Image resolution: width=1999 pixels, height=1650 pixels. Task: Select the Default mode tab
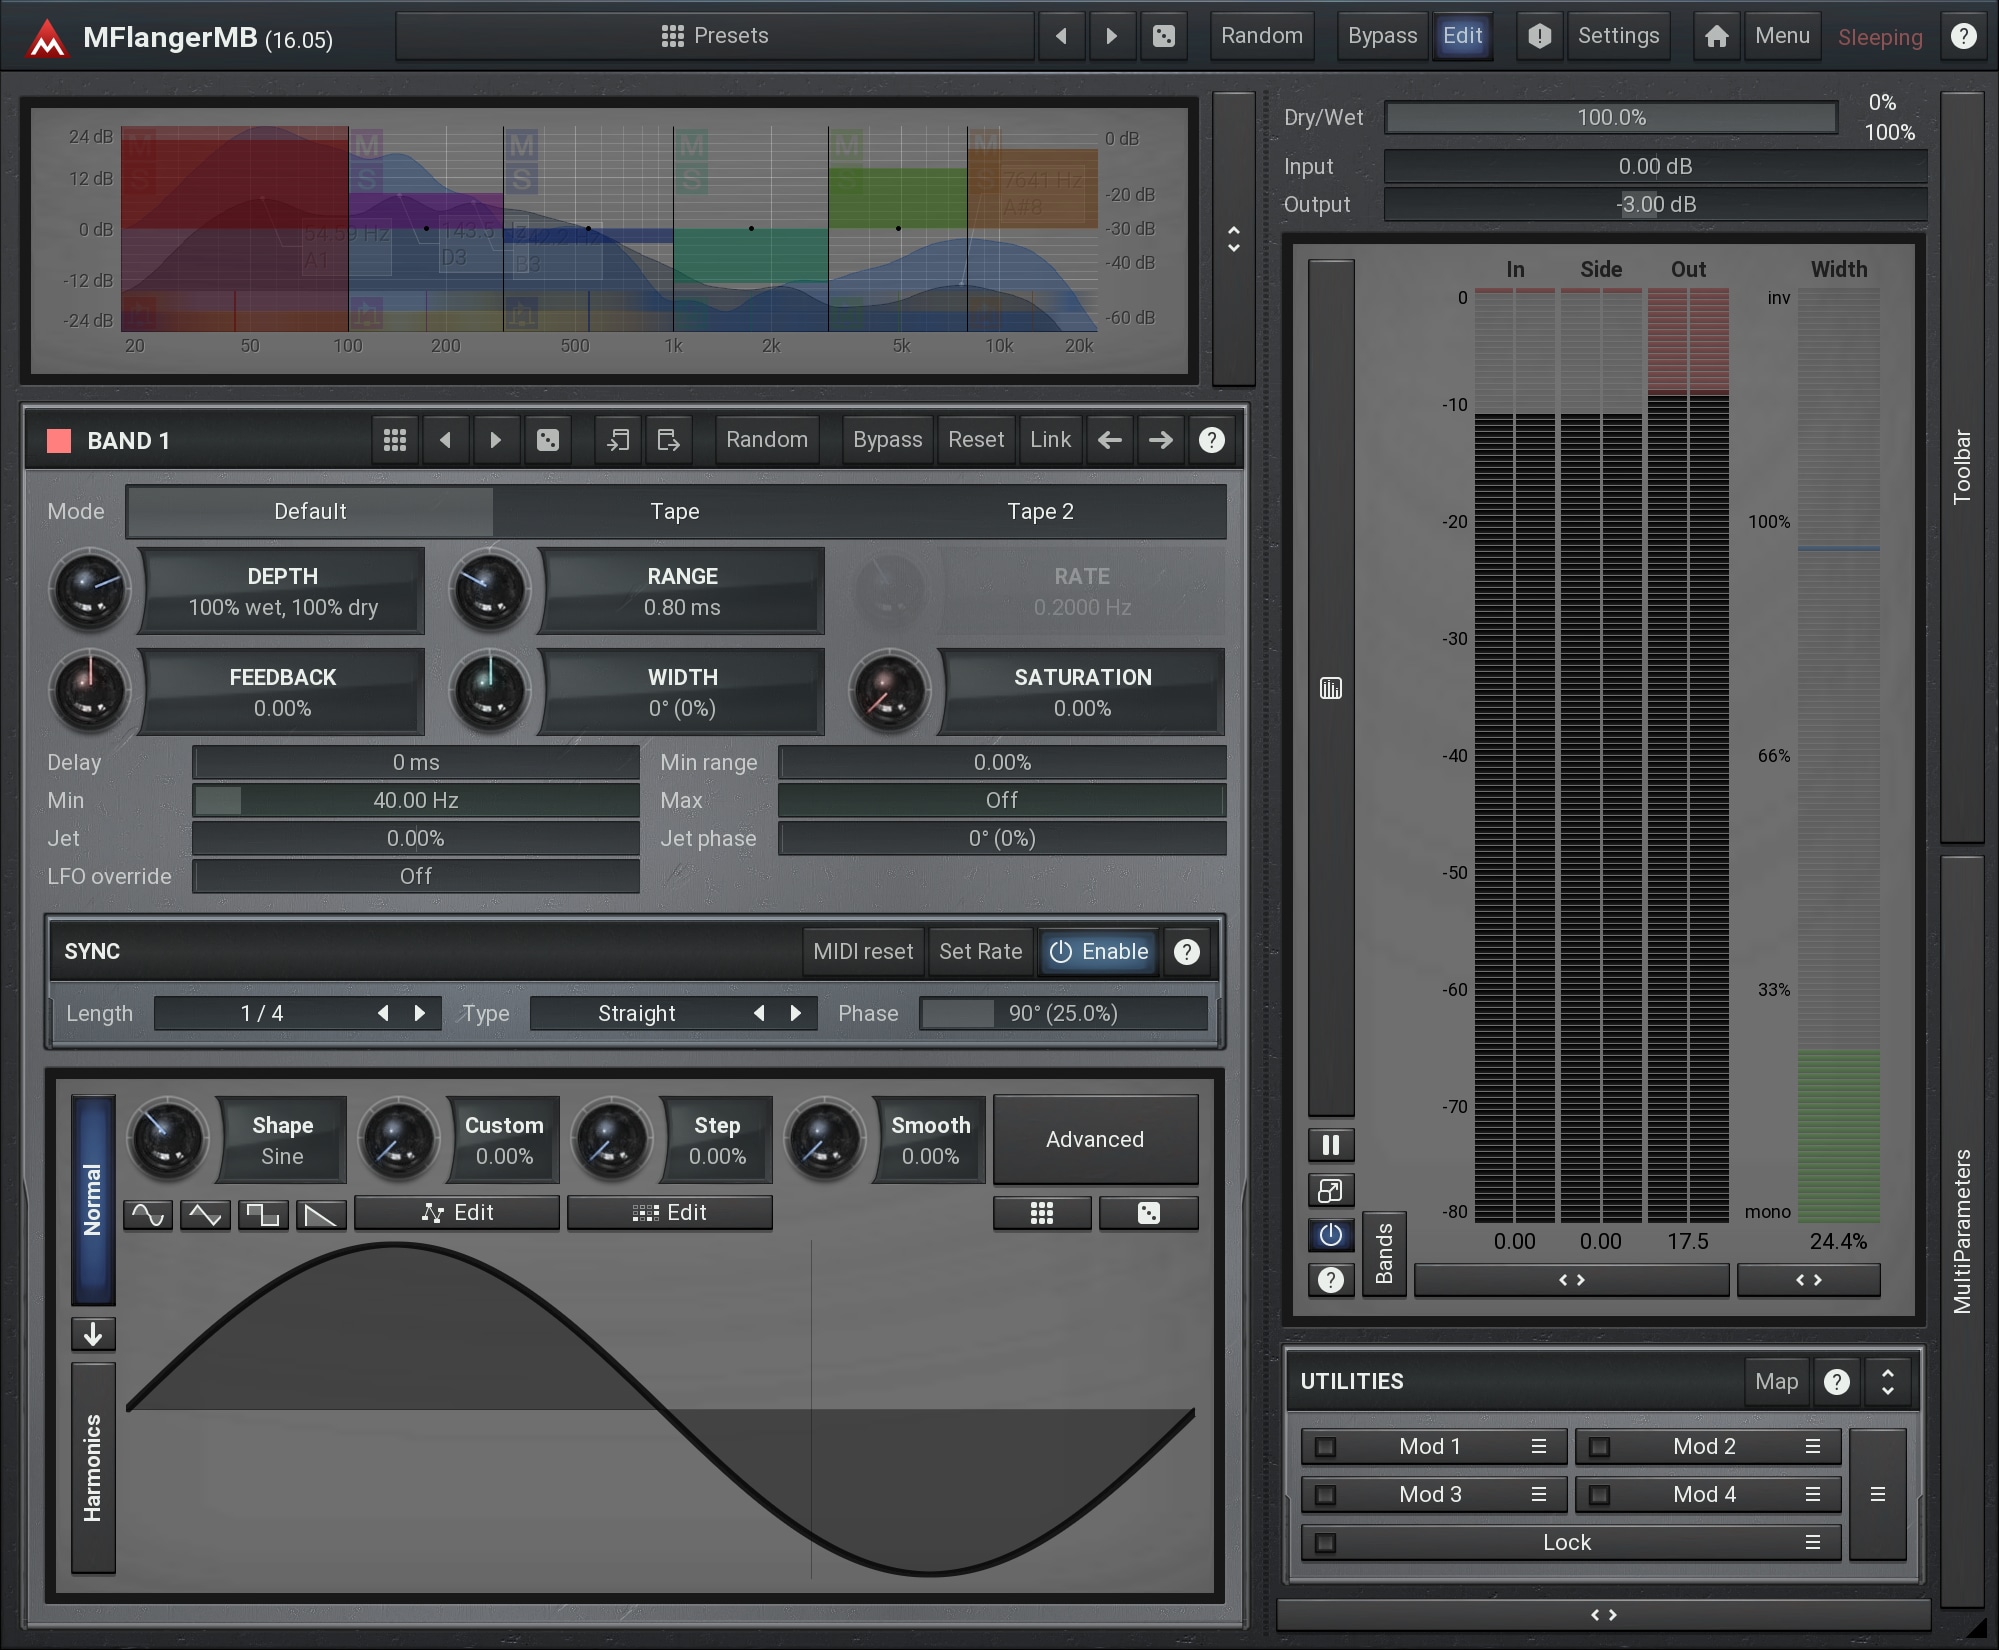[310, 511]
